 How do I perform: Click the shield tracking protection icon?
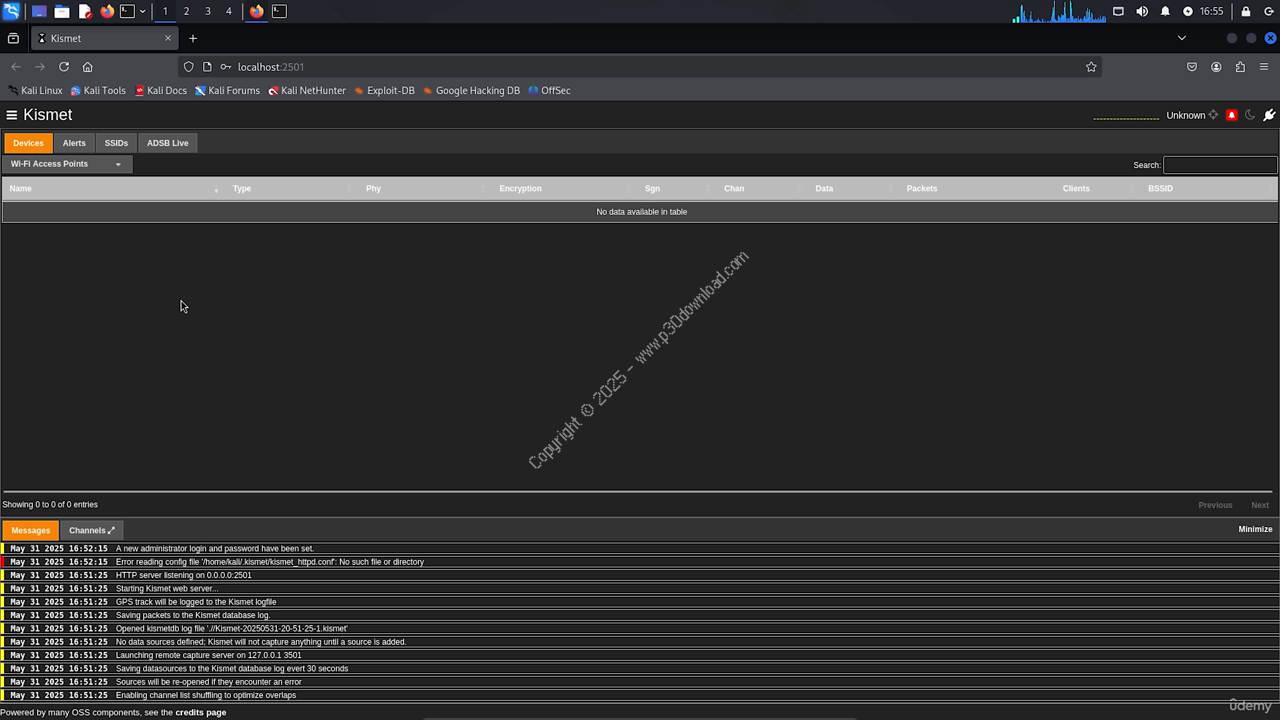point(188,67)
